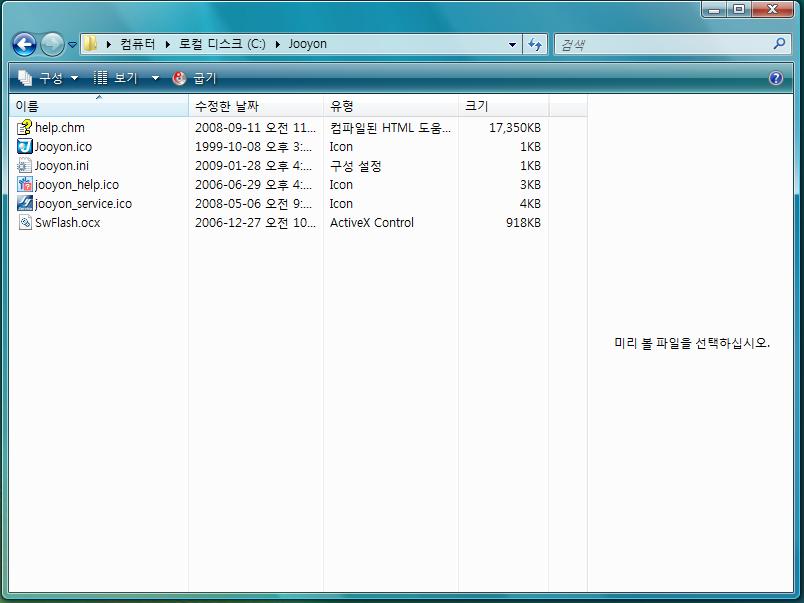Click the 2006-06-29 modified date cell
Image resolution: width=804 pixels, height=603 pixels.
(253, 185)
